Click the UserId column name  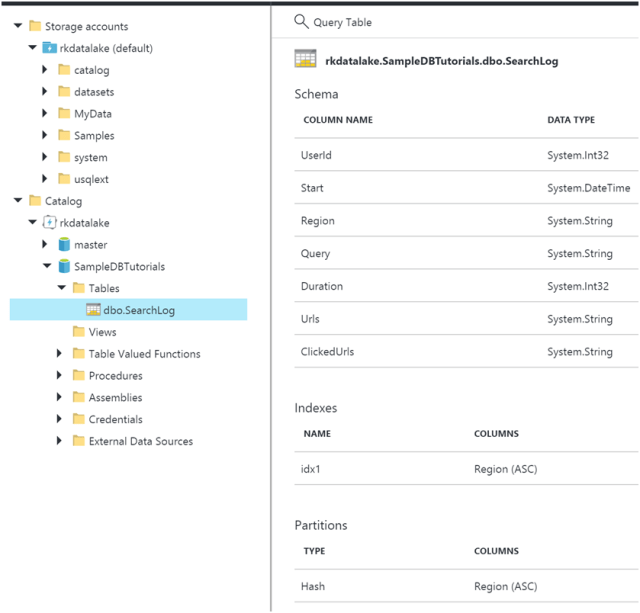coord(316,155)
